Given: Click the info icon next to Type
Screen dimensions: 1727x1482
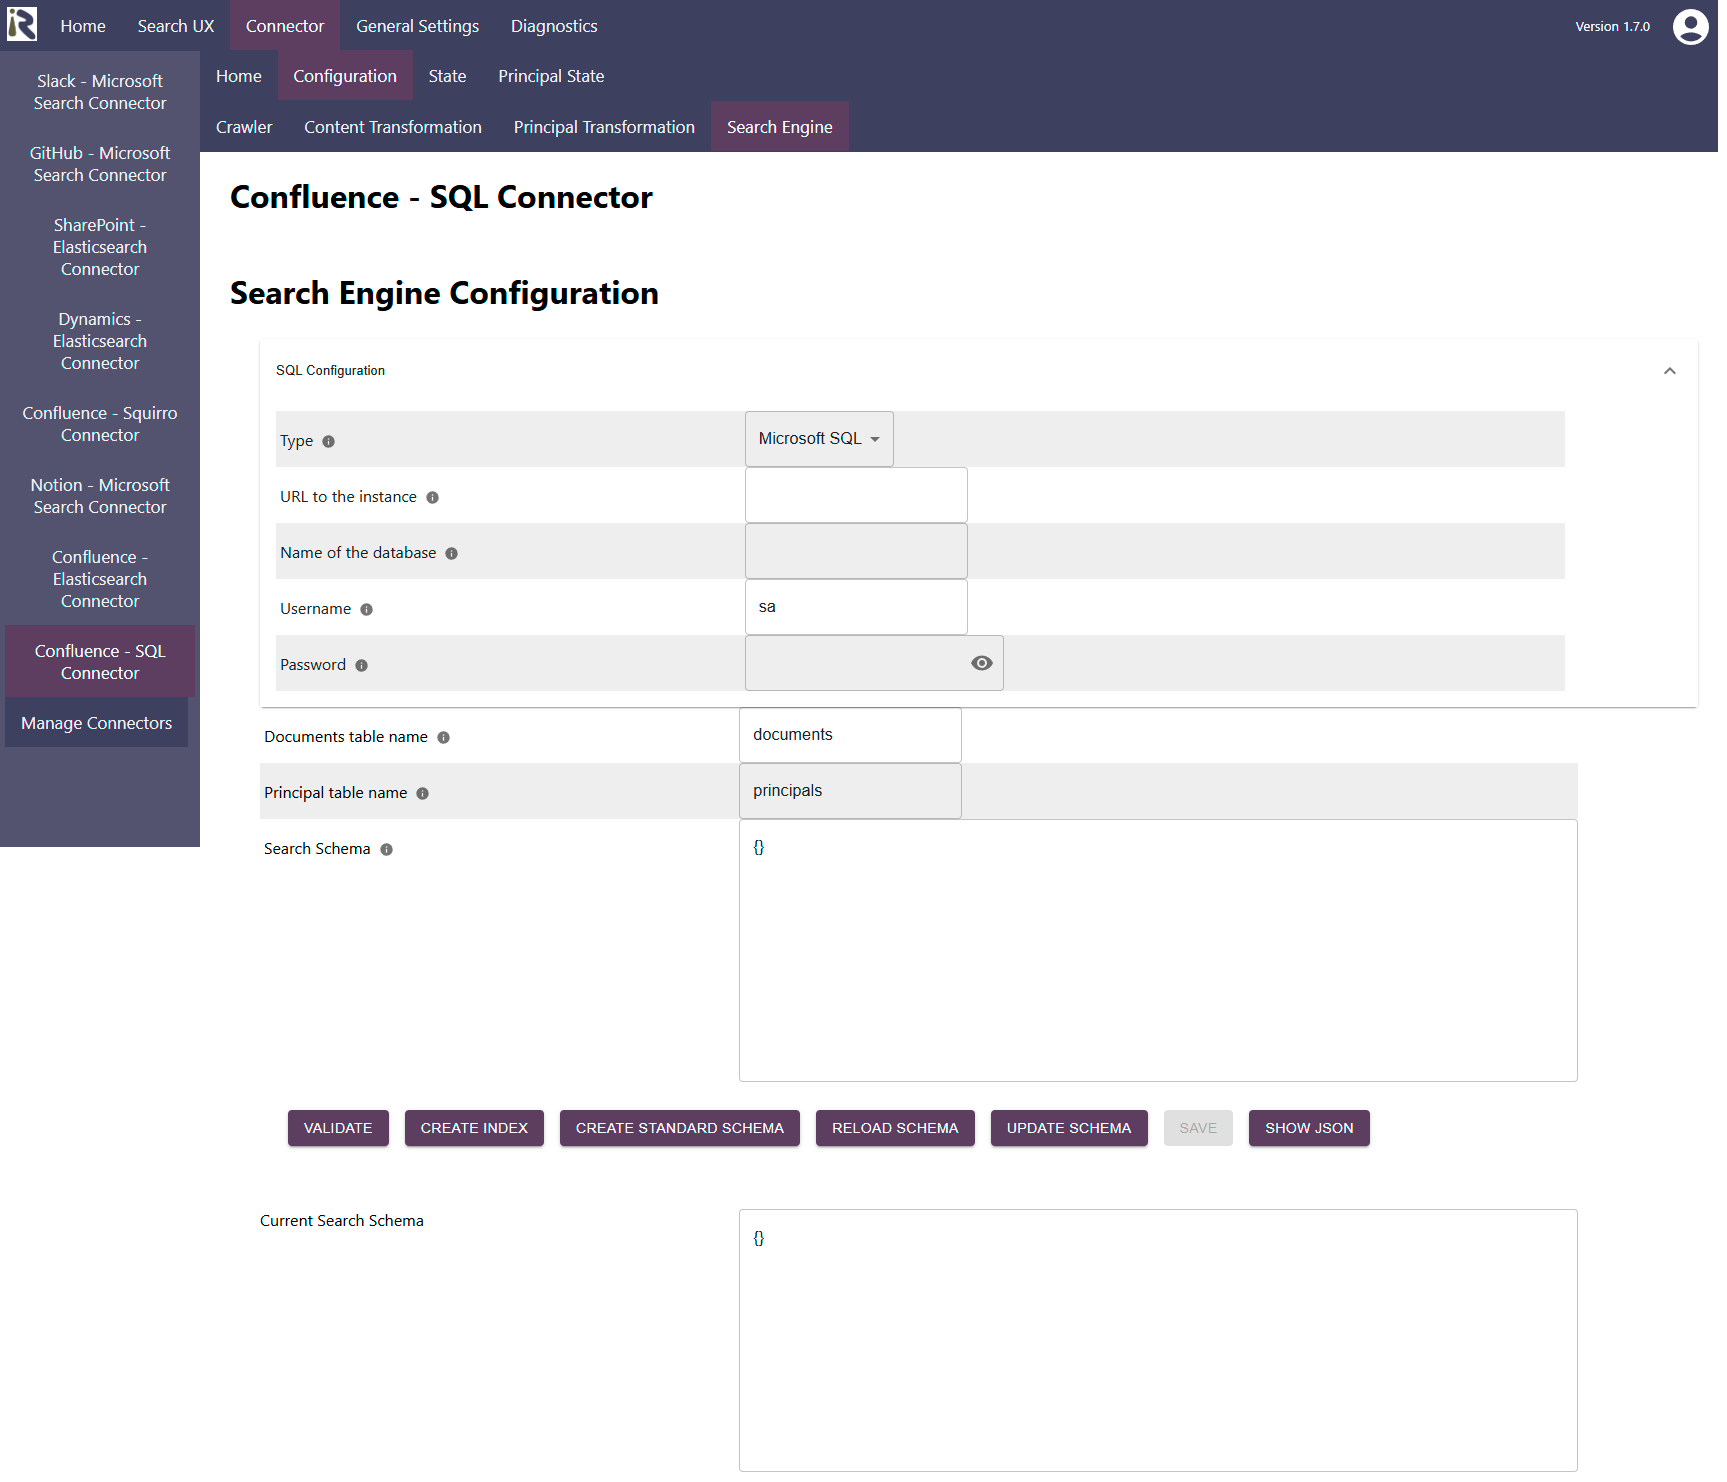Looking at the screenshot, I should (x=330, y=442).
